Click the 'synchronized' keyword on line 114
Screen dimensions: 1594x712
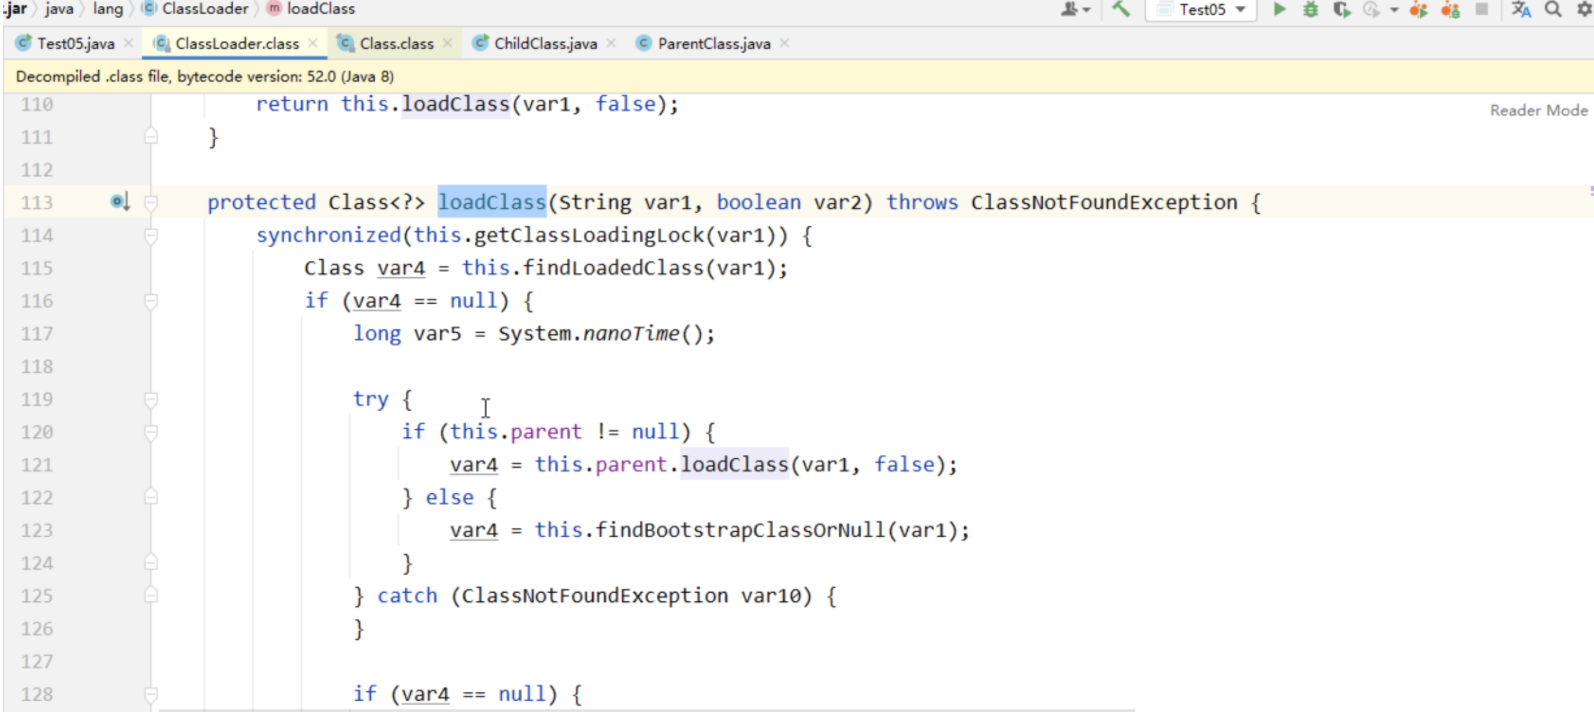328,235
